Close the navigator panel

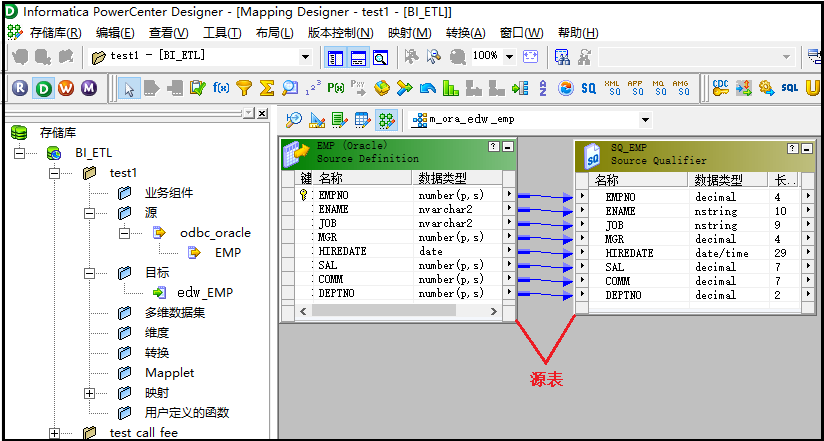[x=262, y=113]
